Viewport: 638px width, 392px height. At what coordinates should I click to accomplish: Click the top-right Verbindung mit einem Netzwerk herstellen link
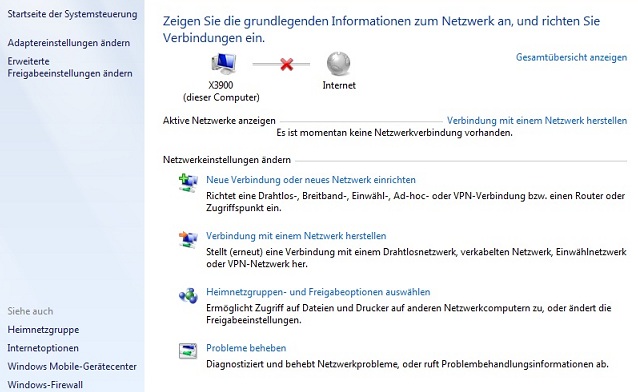(x=537, y=120)
